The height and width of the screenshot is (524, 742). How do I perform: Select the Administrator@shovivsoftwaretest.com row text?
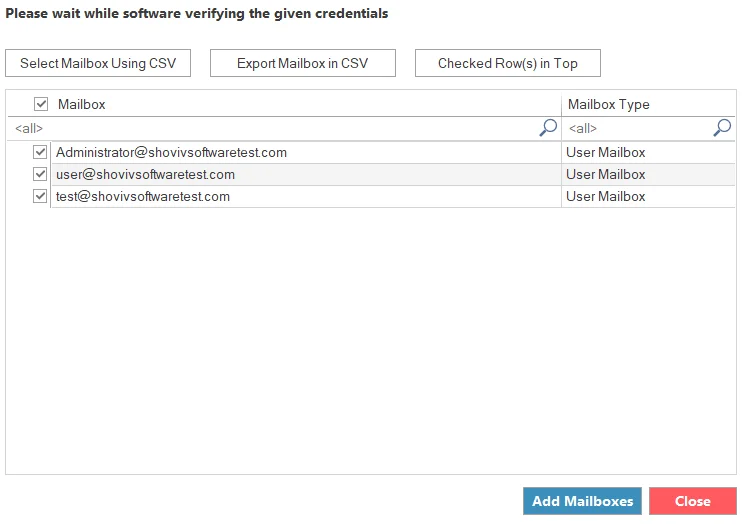[x=171, y=152]
